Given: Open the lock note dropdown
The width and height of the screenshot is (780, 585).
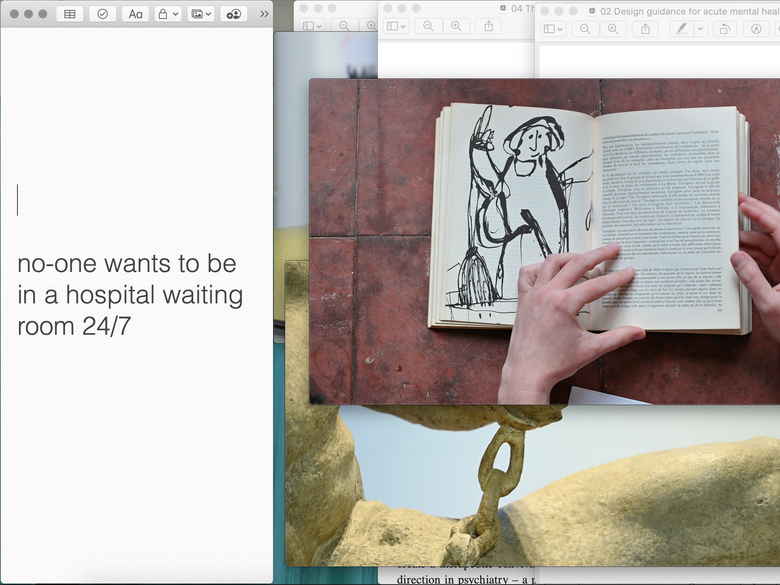Looking at the screenshot, I should tap(167, 14).
